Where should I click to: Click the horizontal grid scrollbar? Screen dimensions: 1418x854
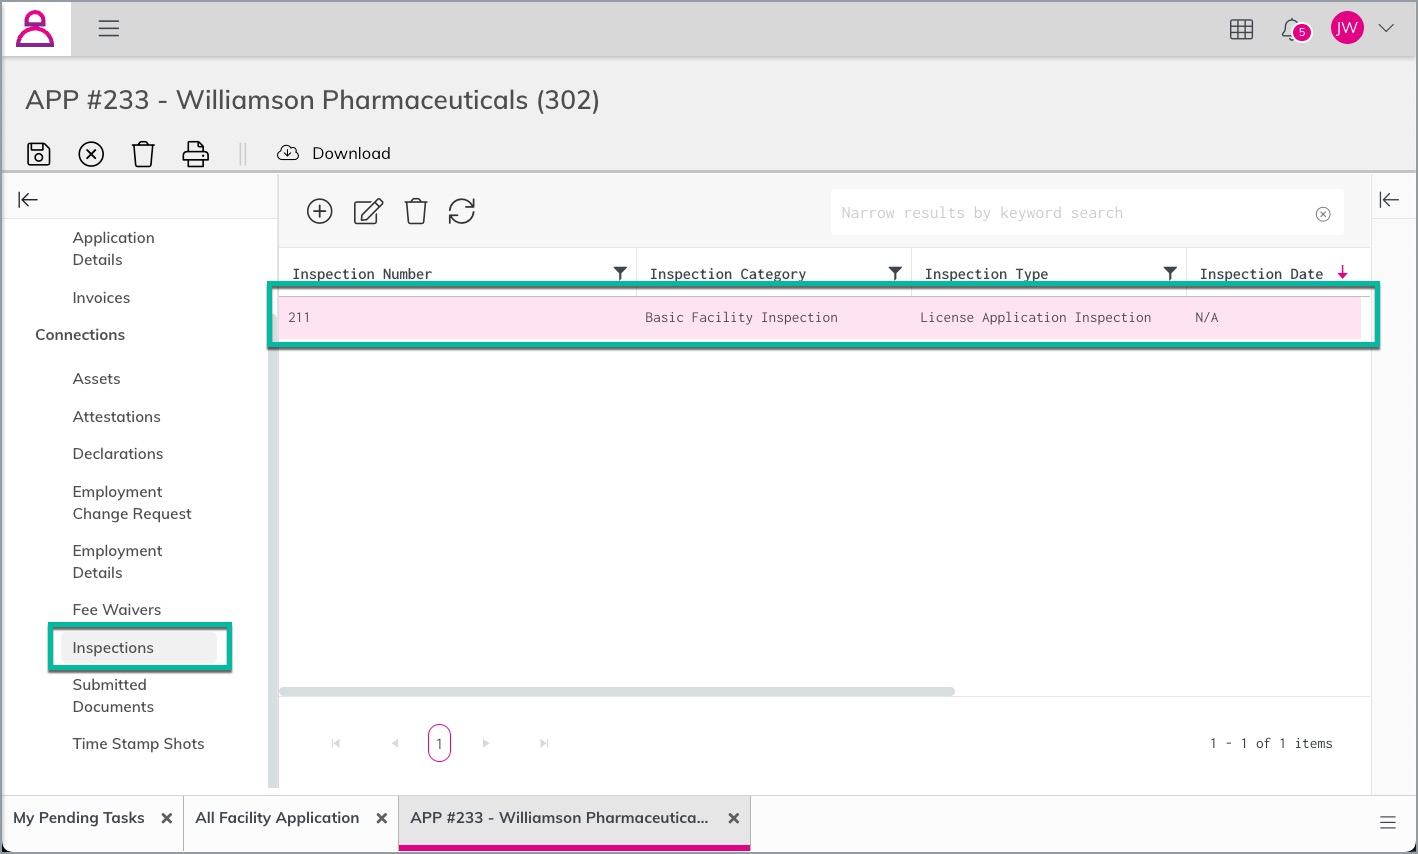[x=617, y=691]
